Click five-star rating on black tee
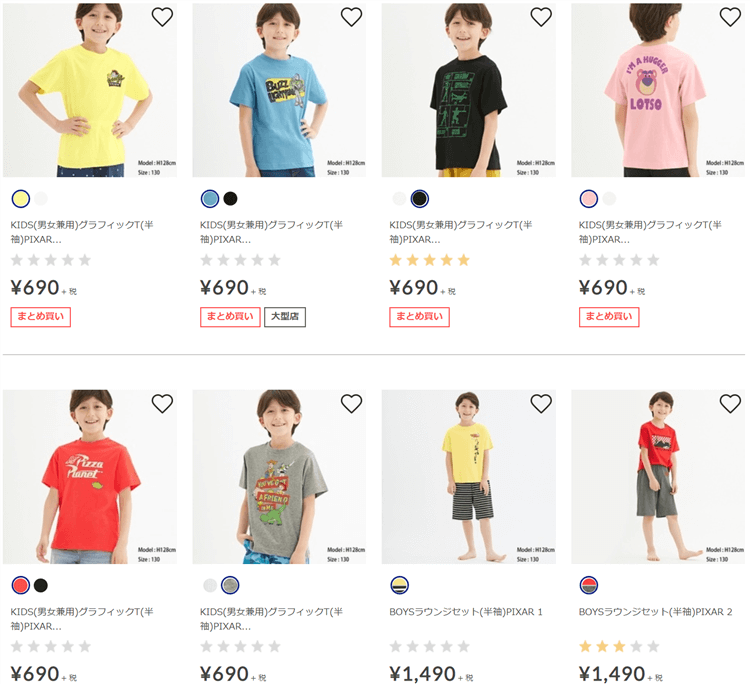750x684 pixels. point(429,260)
